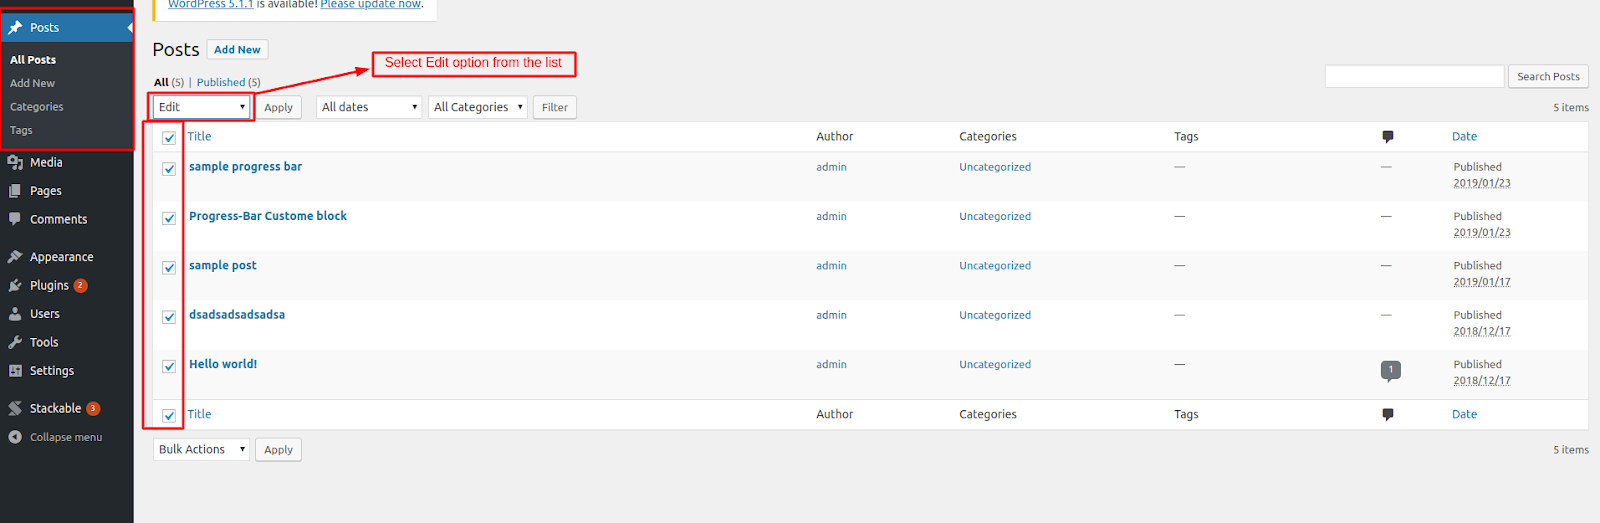Click the Plugins update count badge

81,286
